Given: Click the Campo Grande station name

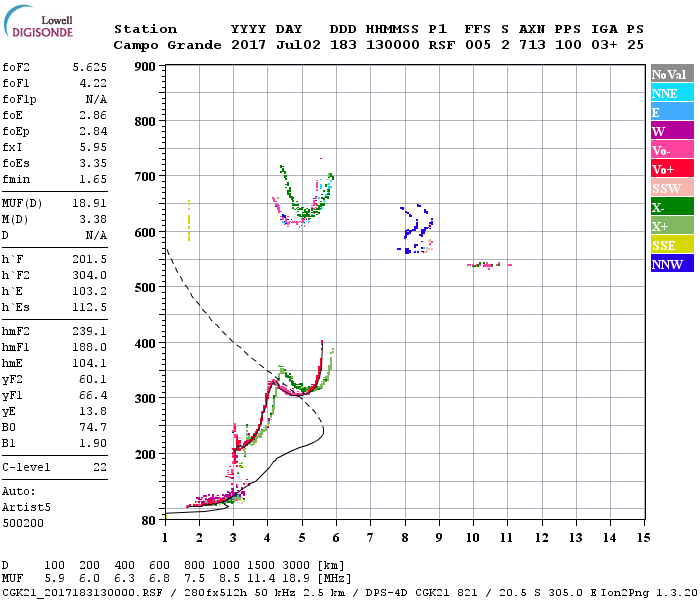Looking at the screenshot, I should pos(167,45).
